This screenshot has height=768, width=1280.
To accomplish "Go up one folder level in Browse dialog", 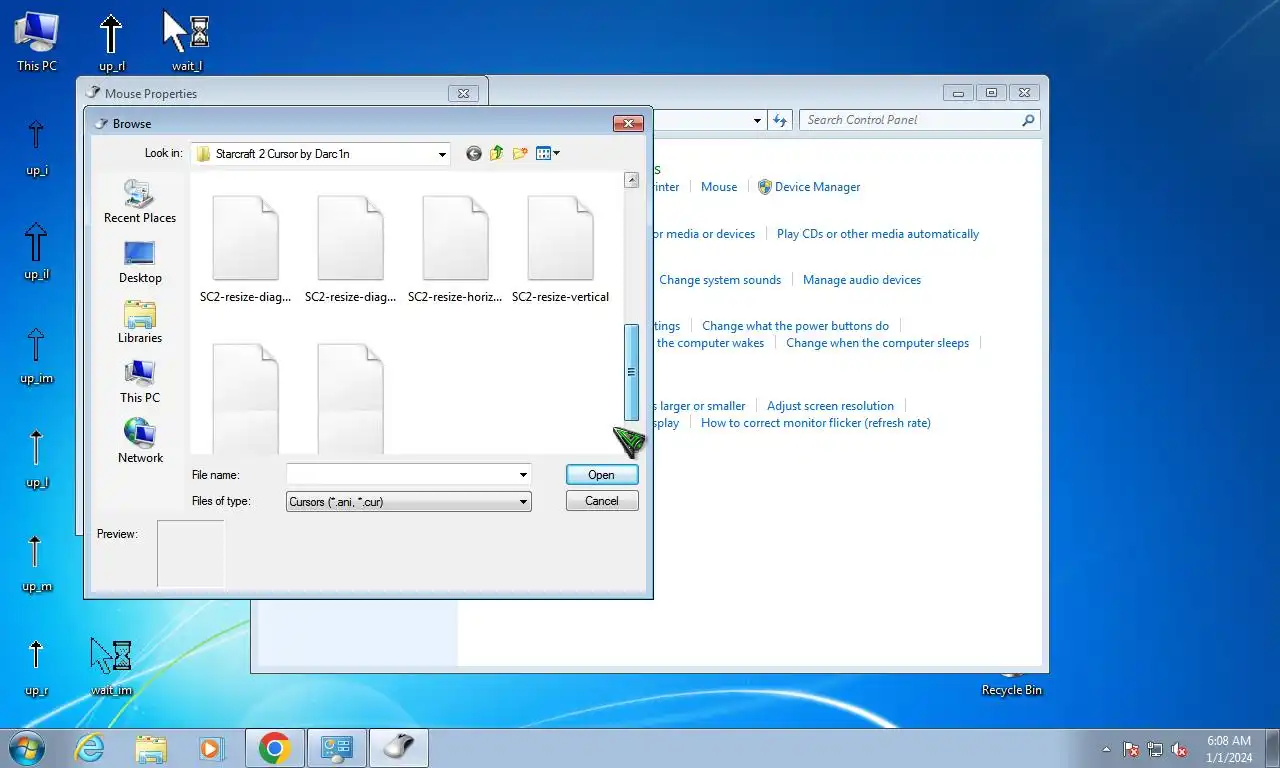I will pyautogui.click(x=497, y=153).
